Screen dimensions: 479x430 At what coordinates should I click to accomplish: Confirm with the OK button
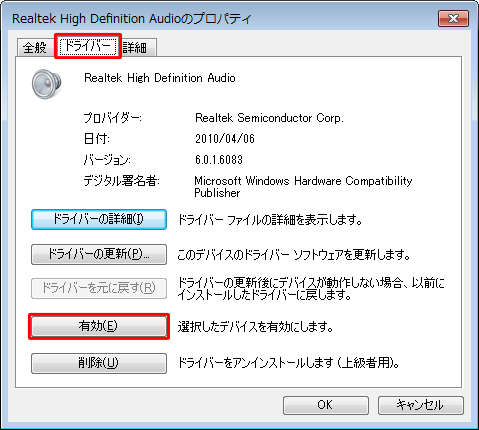(326, 405)
